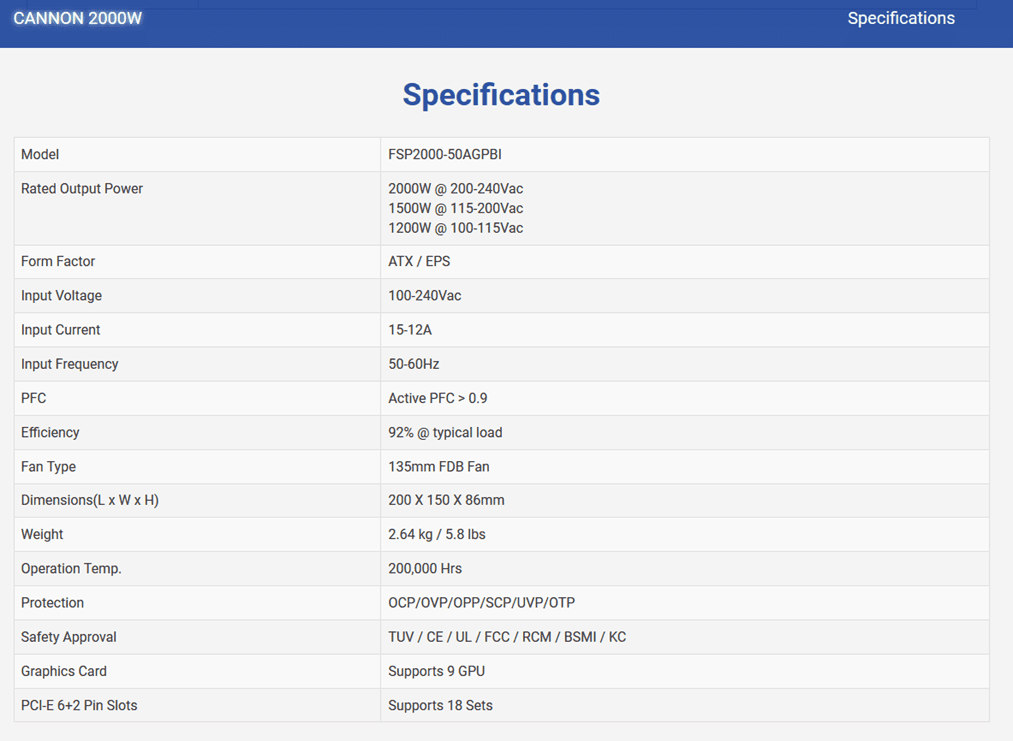The height and width of the screenshot is (741, 1013).
Task: Click the 135mm FDB Fan value
Action: pyautogui.click(x=439, y=466)
